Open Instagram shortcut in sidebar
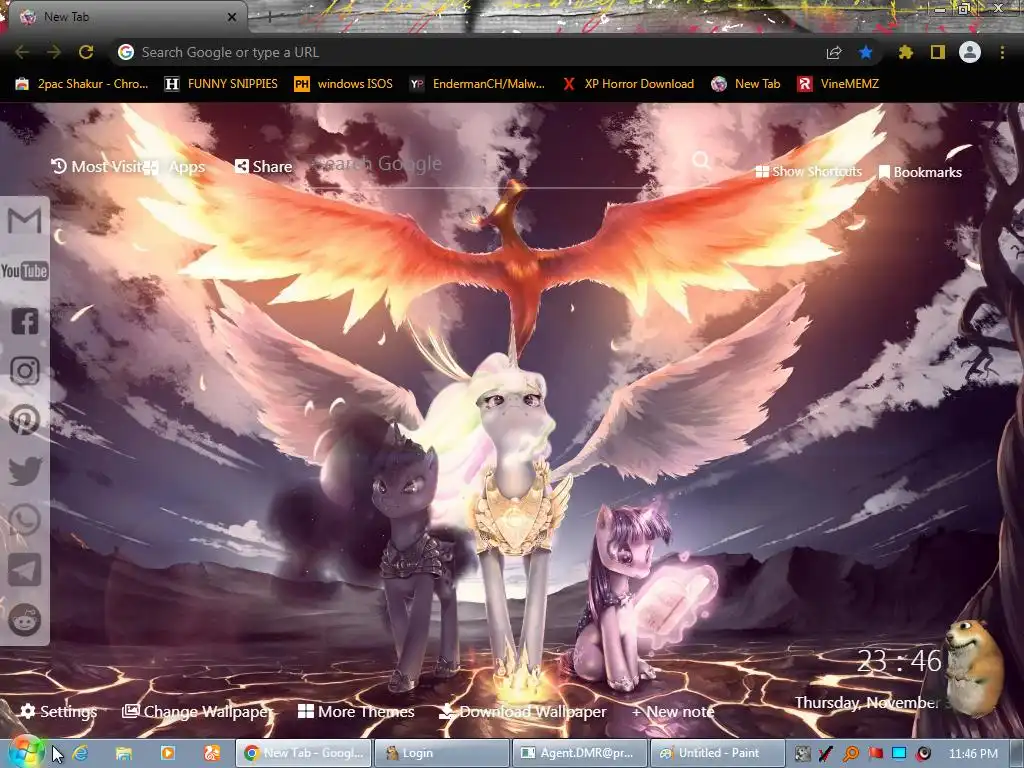The width and height of the screenshot is (1024, 768). pyautogui.click(x=24, y=371)
